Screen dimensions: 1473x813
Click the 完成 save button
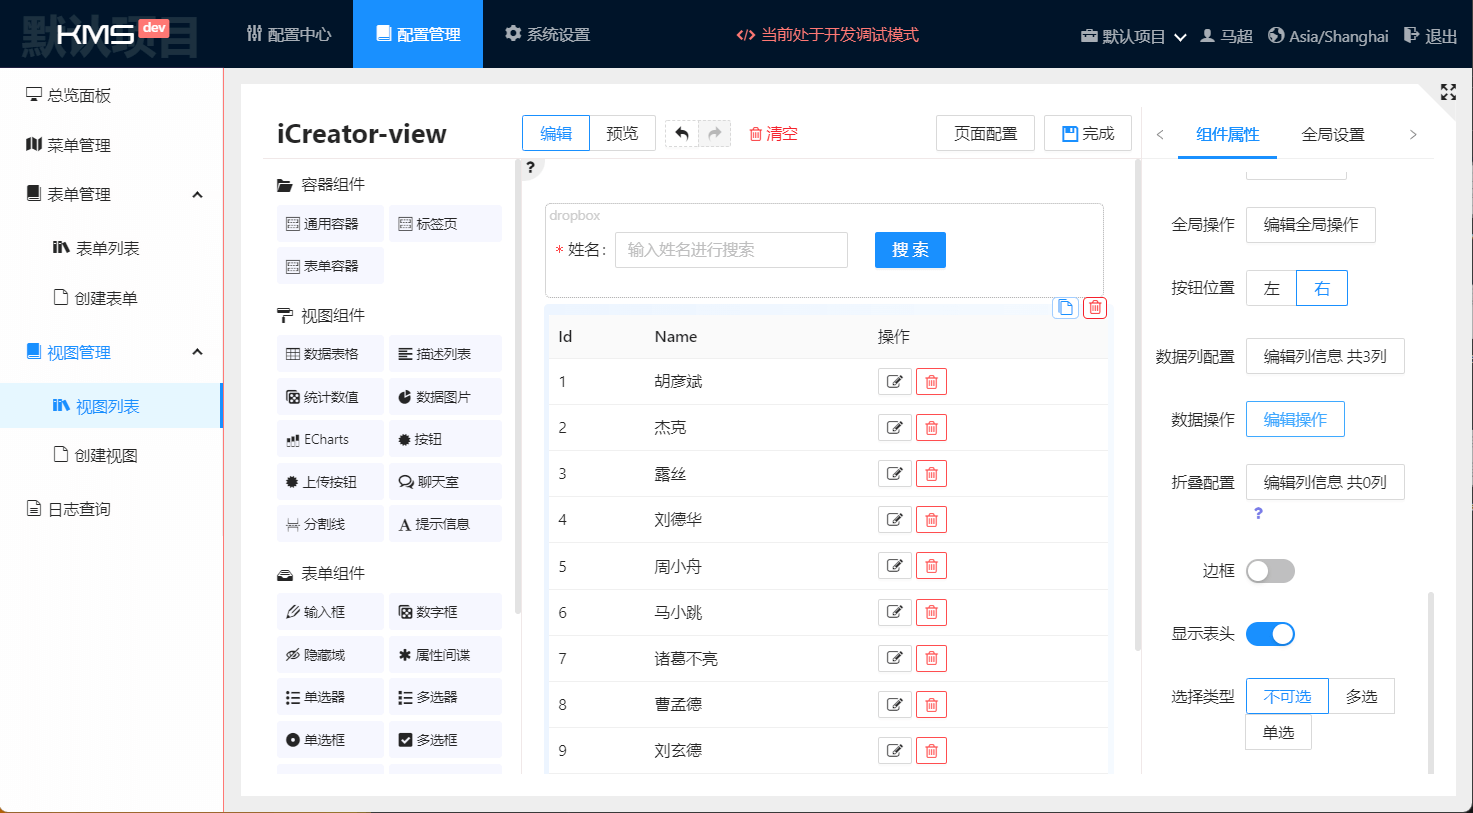tap(1087, 134)
